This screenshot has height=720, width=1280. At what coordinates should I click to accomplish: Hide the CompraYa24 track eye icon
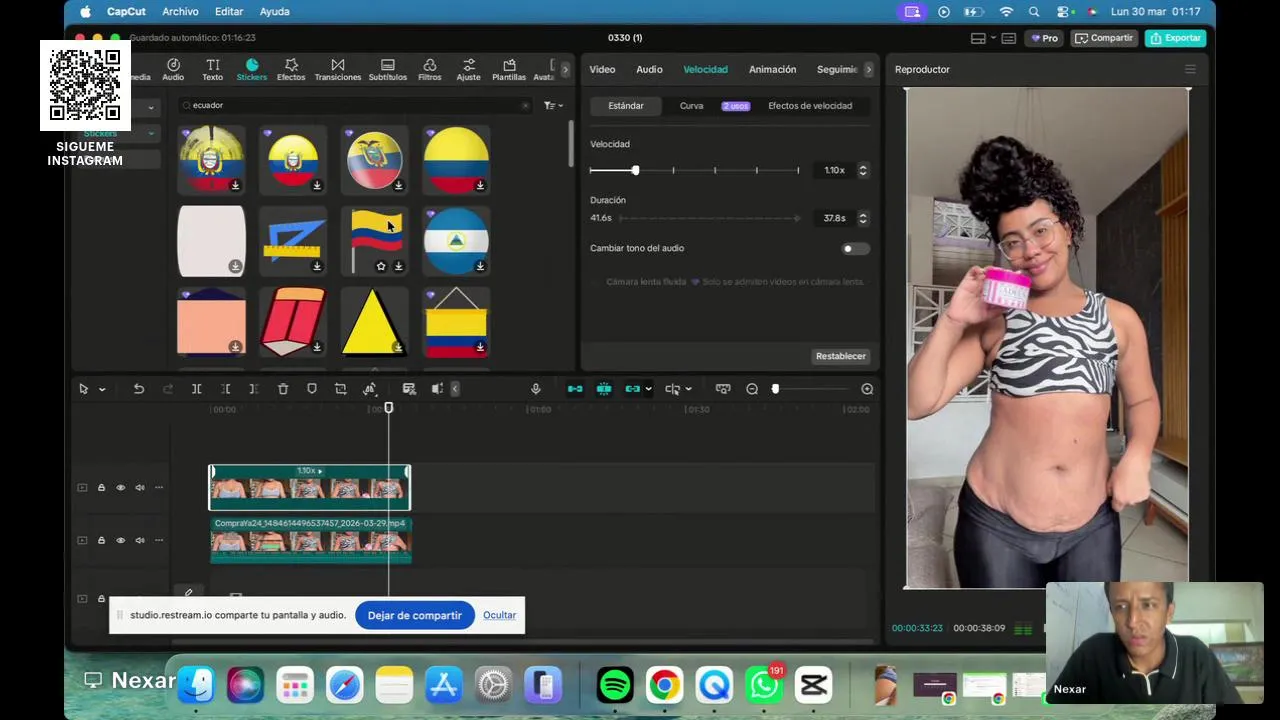[121, 540]
